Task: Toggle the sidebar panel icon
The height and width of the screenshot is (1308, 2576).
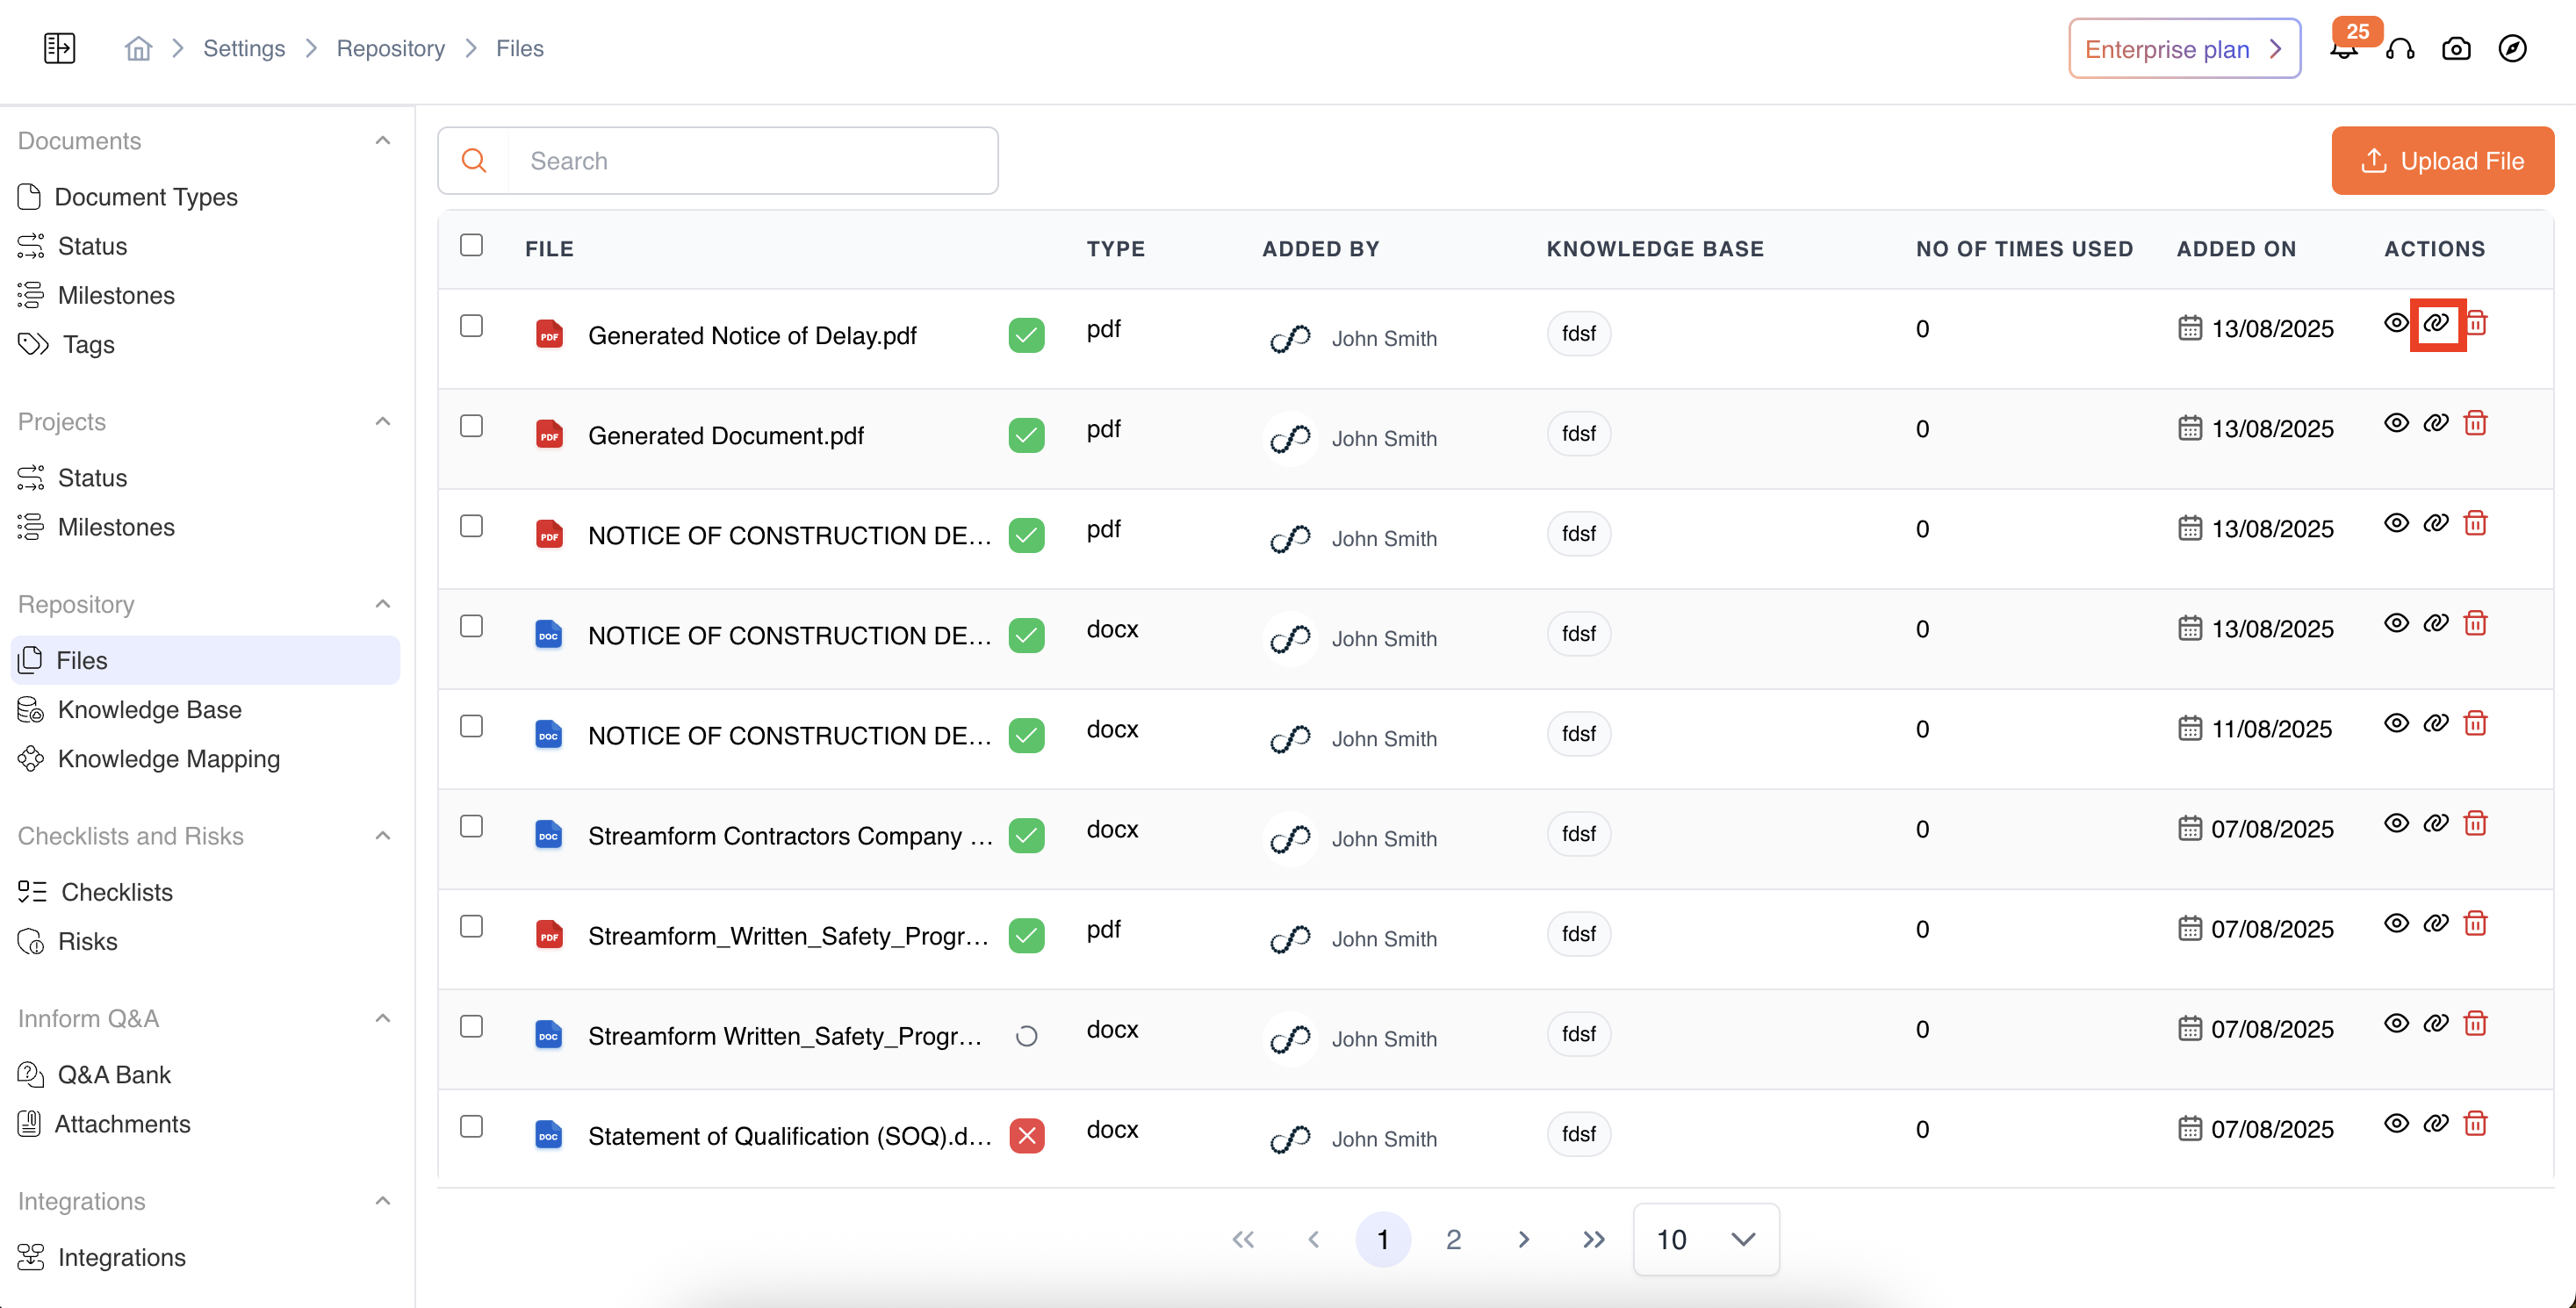Action: [x=60, y=48]
